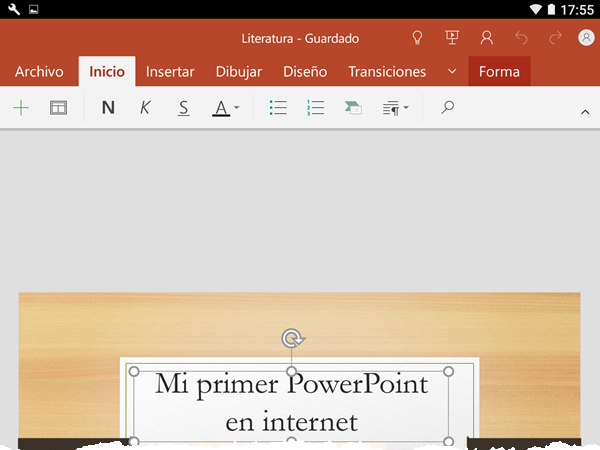Open font color A dropdown

point(226,108)
